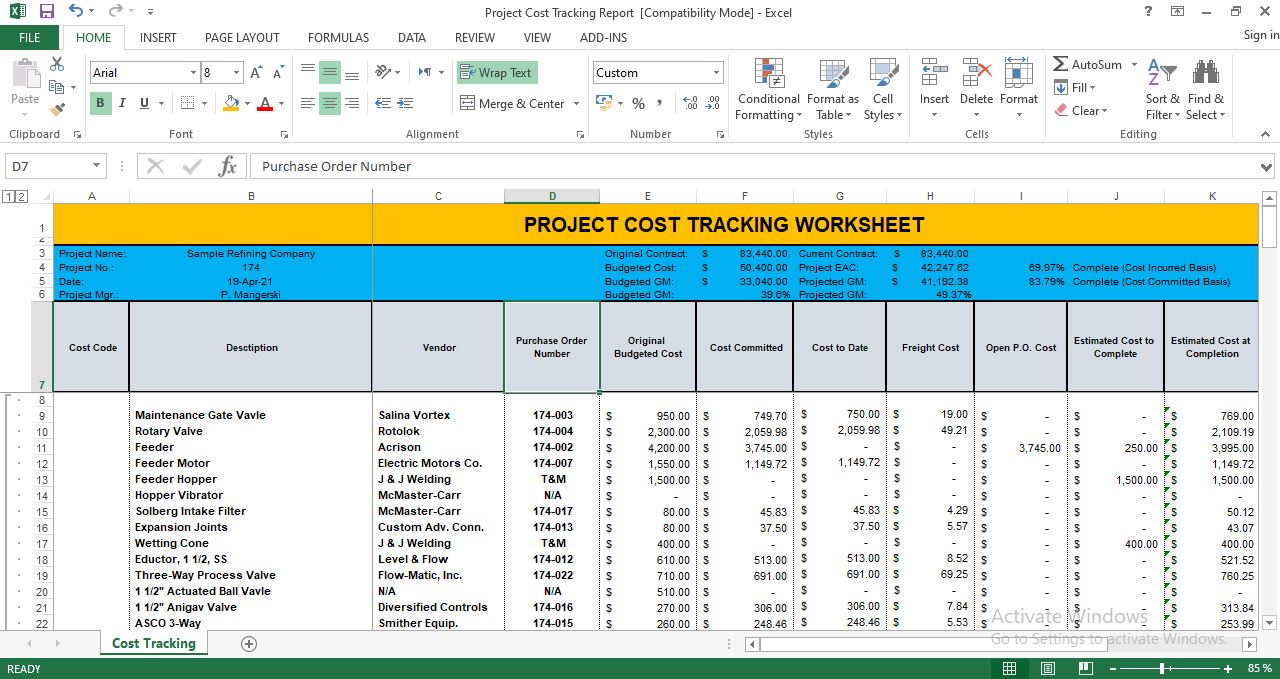
Task: Switch to the PAGE LAYOUT tab
Action: pos(242,37)
